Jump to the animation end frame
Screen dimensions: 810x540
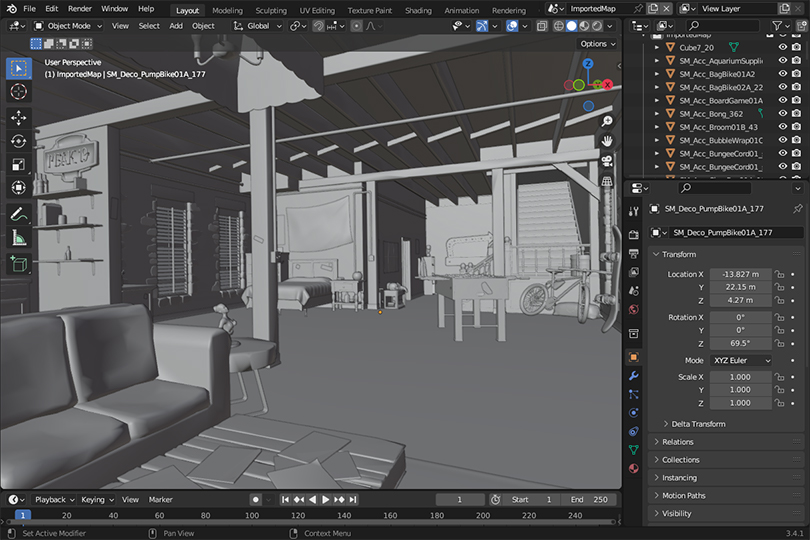pos(353,500)
